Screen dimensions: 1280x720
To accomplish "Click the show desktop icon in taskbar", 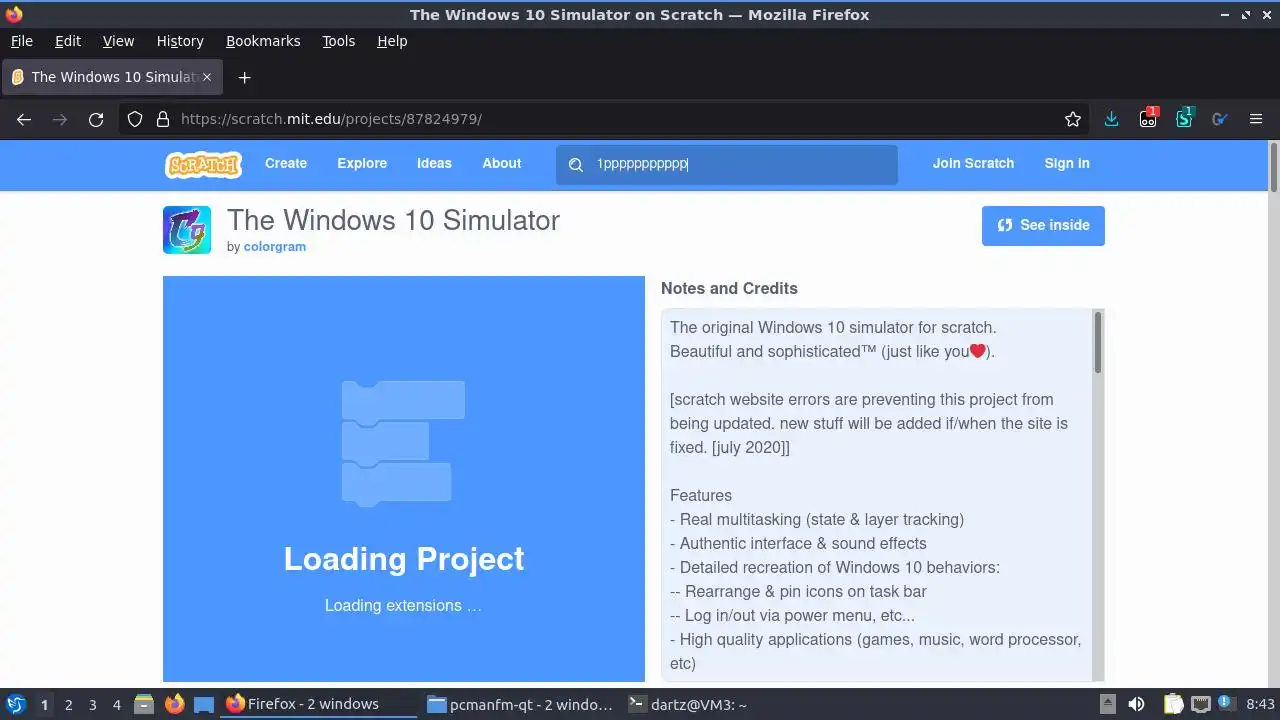I will point(204,704).
